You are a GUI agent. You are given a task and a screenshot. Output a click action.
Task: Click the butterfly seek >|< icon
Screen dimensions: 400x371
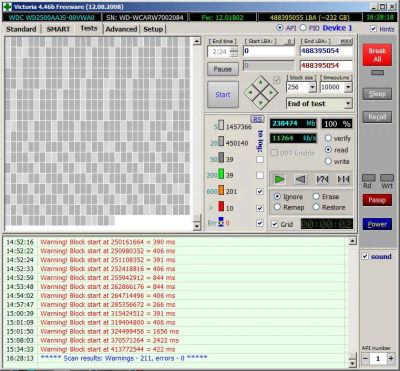click(343, 179)
